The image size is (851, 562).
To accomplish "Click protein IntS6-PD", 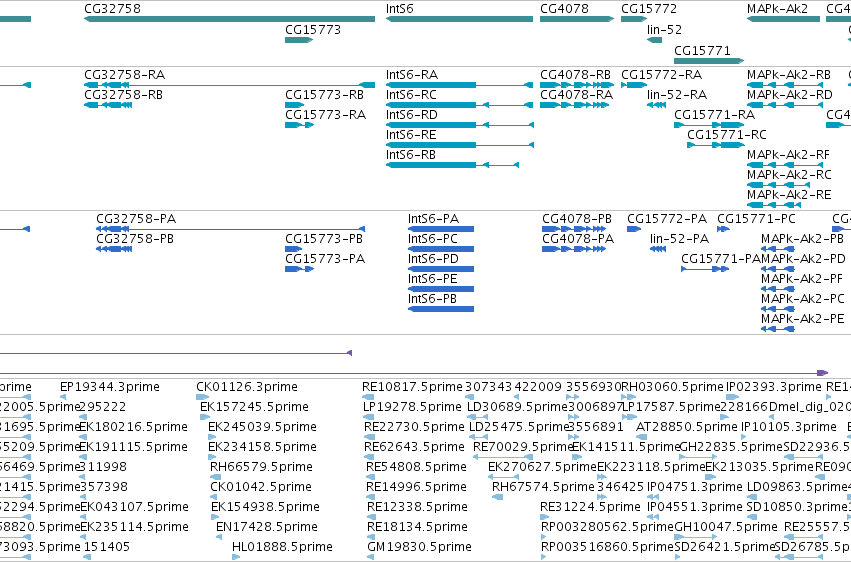I will pyautogui.click(x=441, y=269).
